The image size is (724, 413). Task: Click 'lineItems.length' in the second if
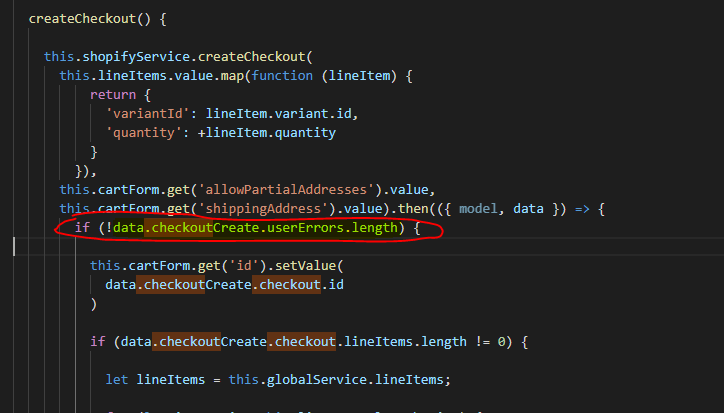[405, 342]
